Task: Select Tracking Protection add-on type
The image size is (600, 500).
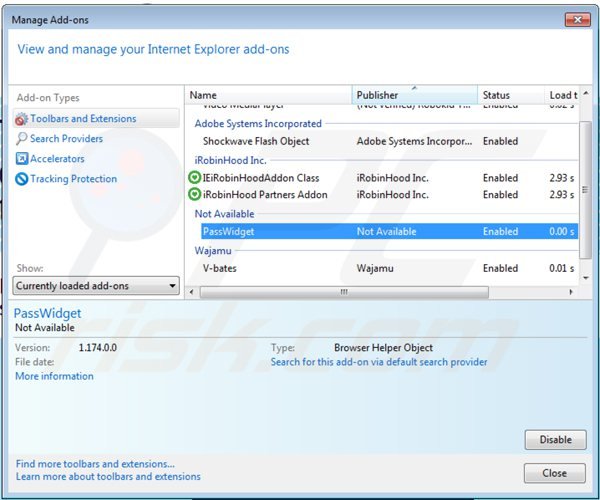Action: pyautogui.click(x=73, y=179)
